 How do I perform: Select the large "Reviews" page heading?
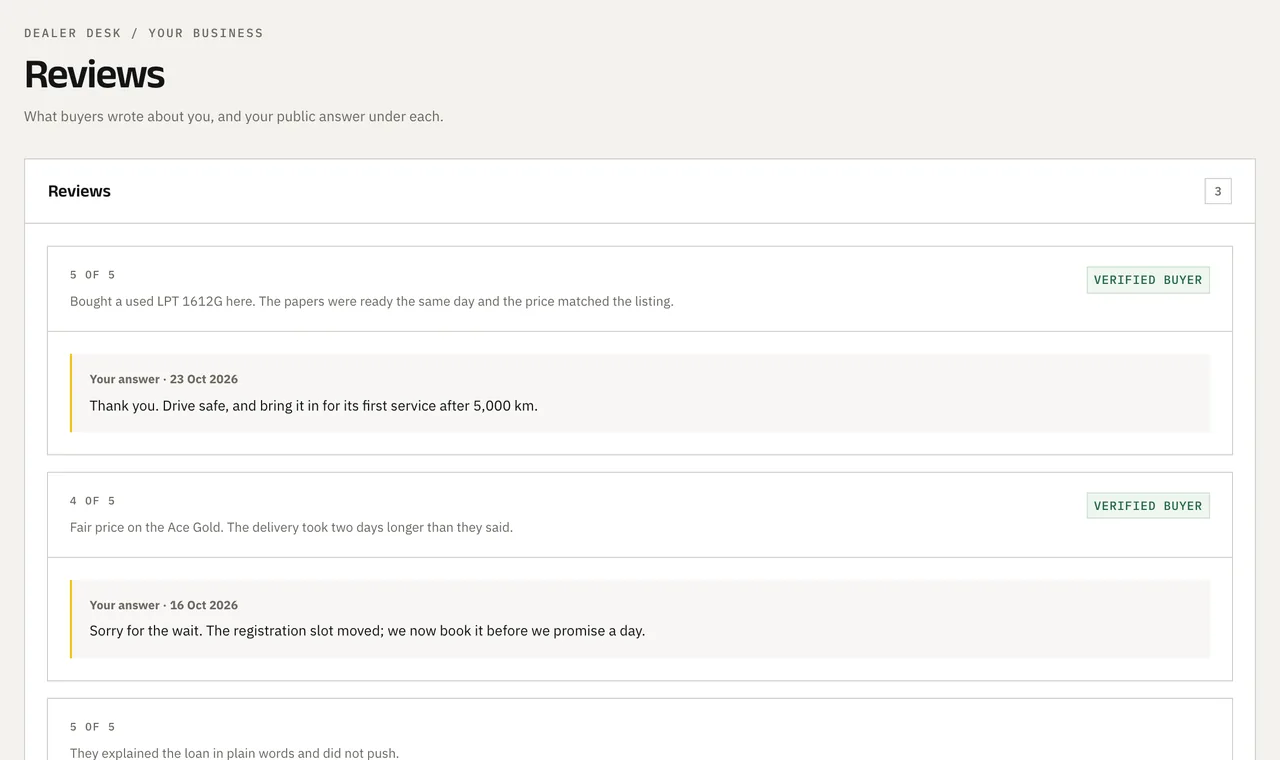click(94, 75)
